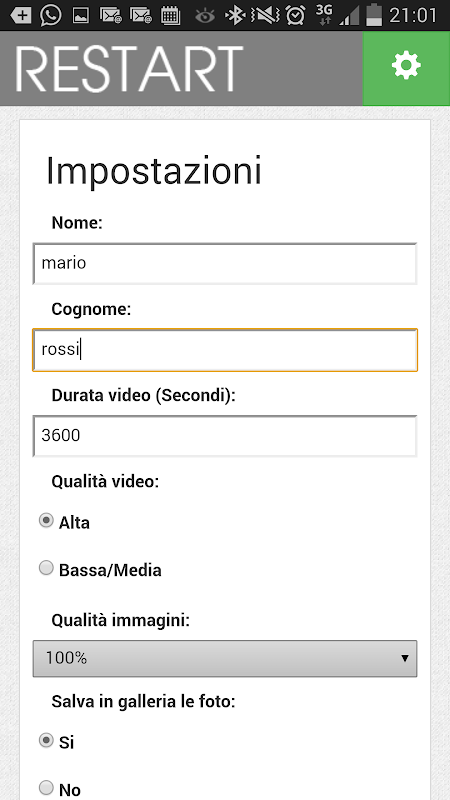Select Alta video quality radio button
The width and height of the screenshot is (450, 800).
tap(46, 521)
